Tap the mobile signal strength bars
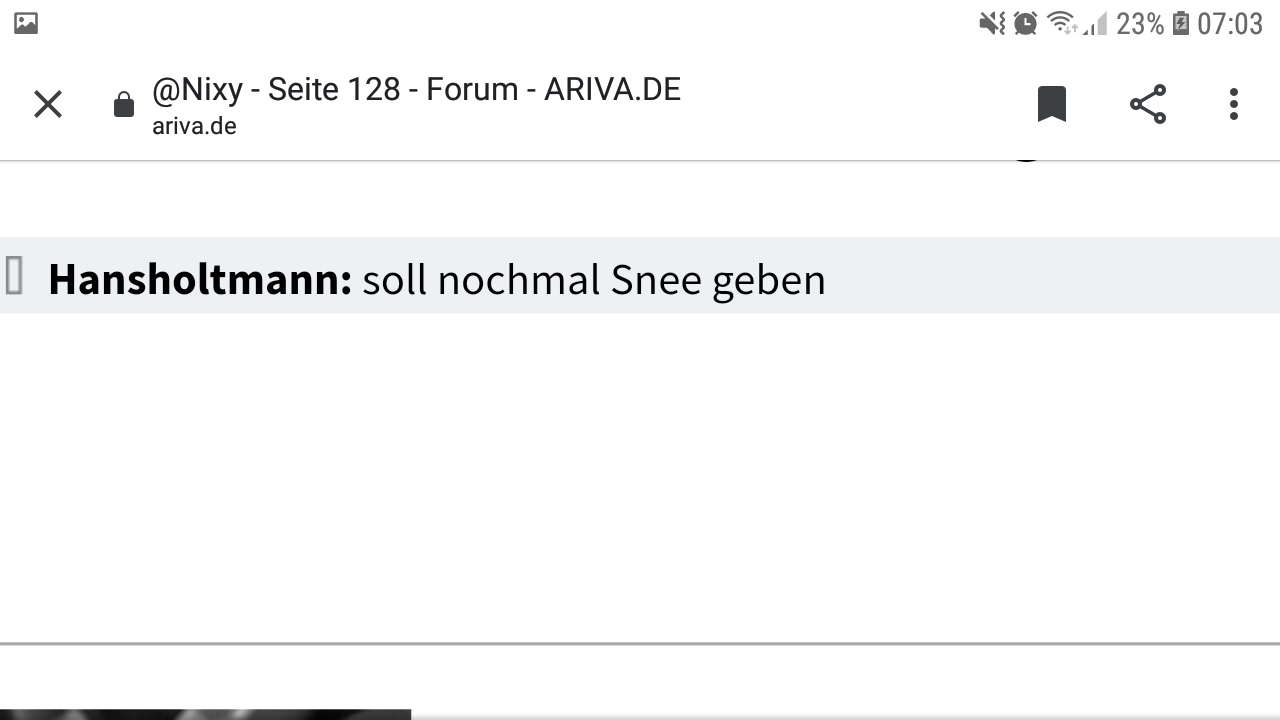Image resolution: width=1280 pixels, height=720 pixels. point(1095,24)
